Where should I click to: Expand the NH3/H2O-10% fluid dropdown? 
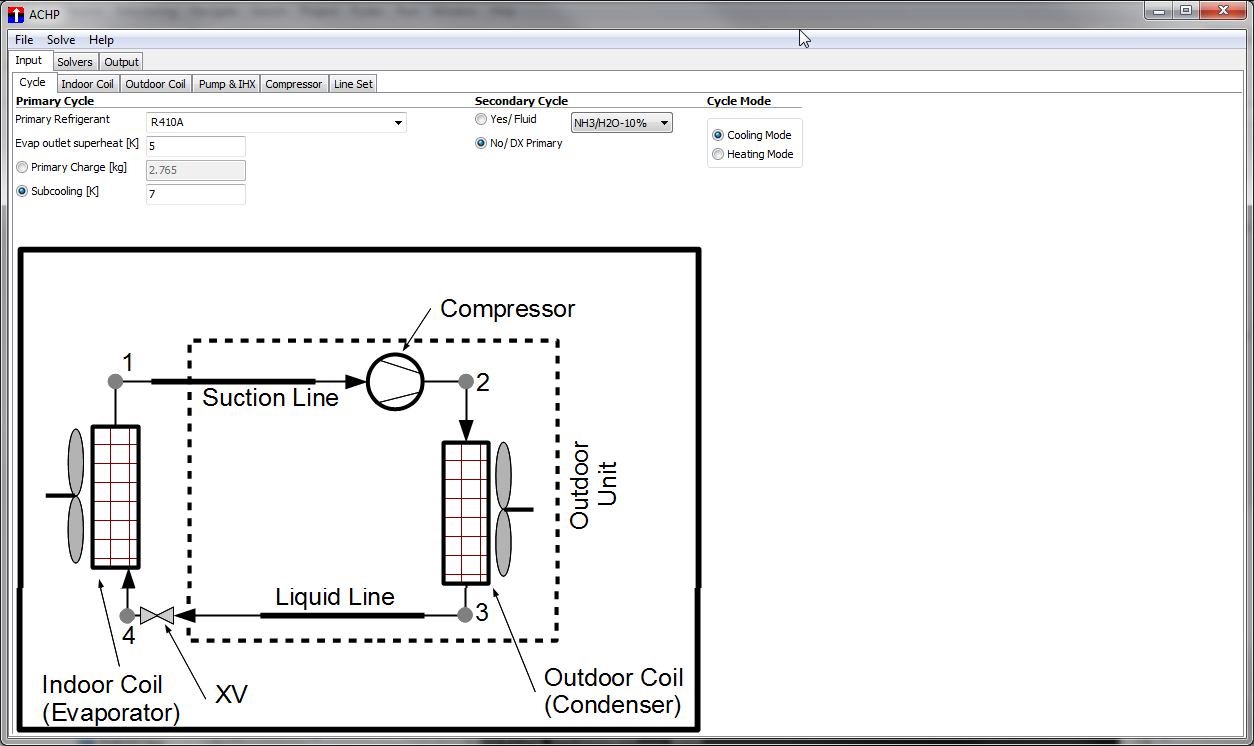[x=621, y=123]
